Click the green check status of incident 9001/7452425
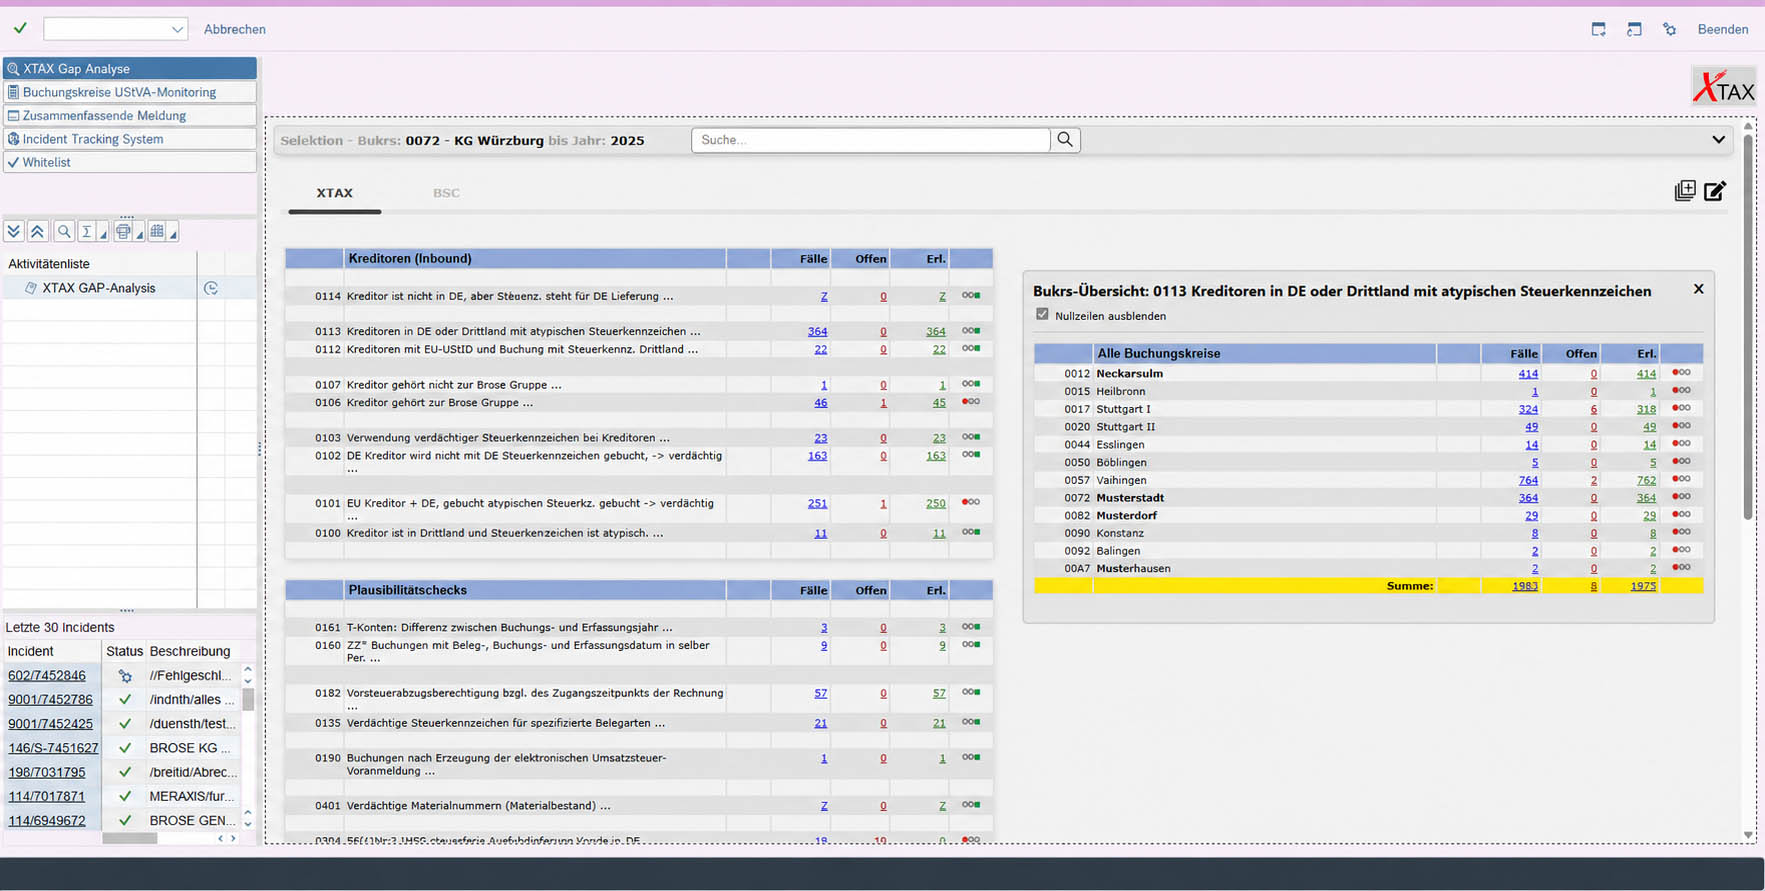The height and width of the screenshot is (891, 1765). 125,723
